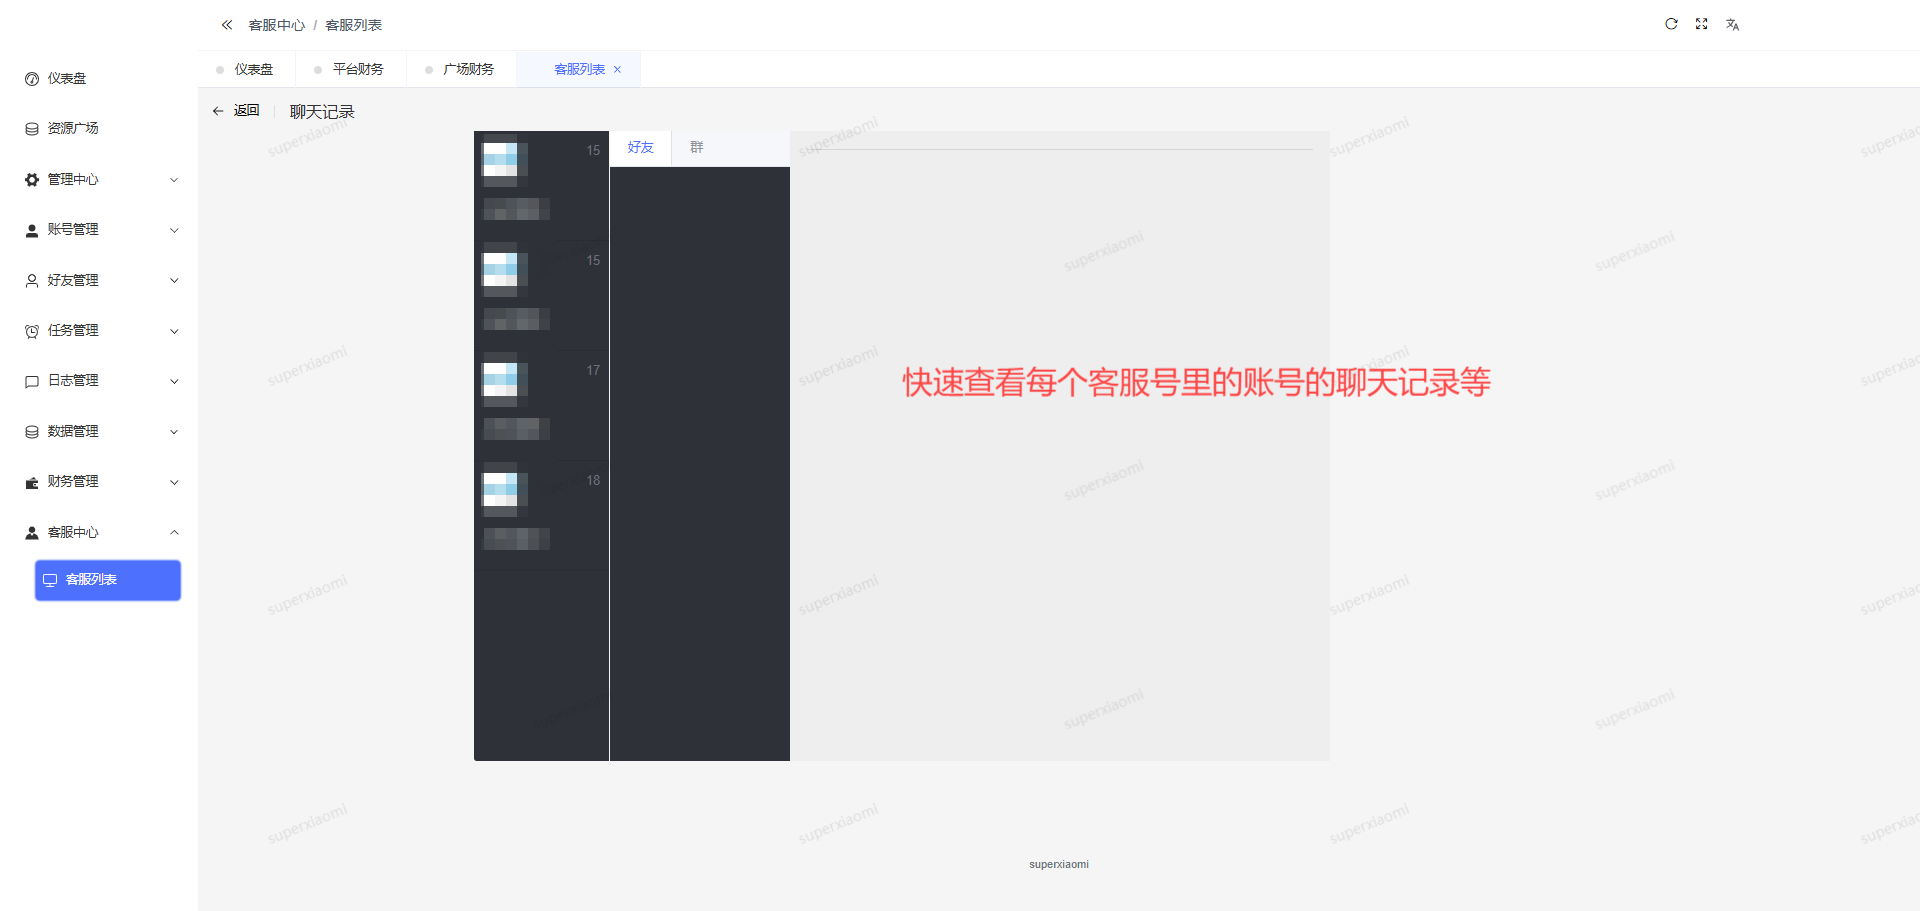The height and width of the screenshot is (911, 1920).
Task: Click the 好友管理 user outline icon
Action: (x=32, y=281)
